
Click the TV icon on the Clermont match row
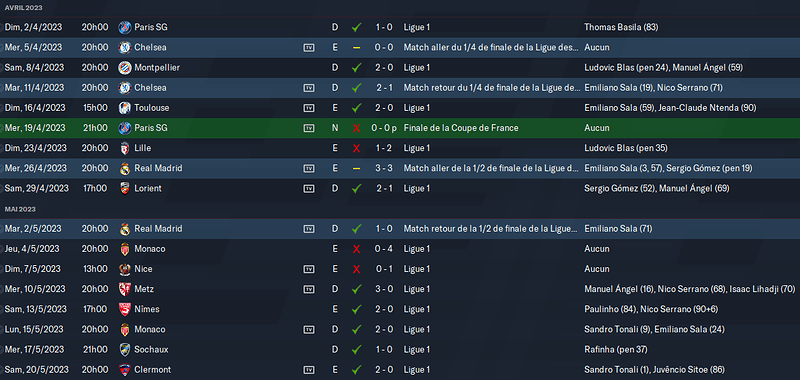coord(309,370)
